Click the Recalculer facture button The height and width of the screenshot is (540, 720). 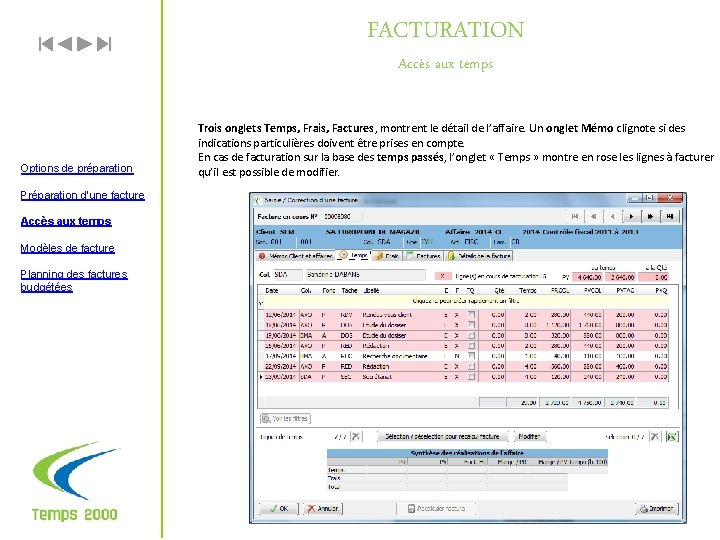[x=437, y=508]
